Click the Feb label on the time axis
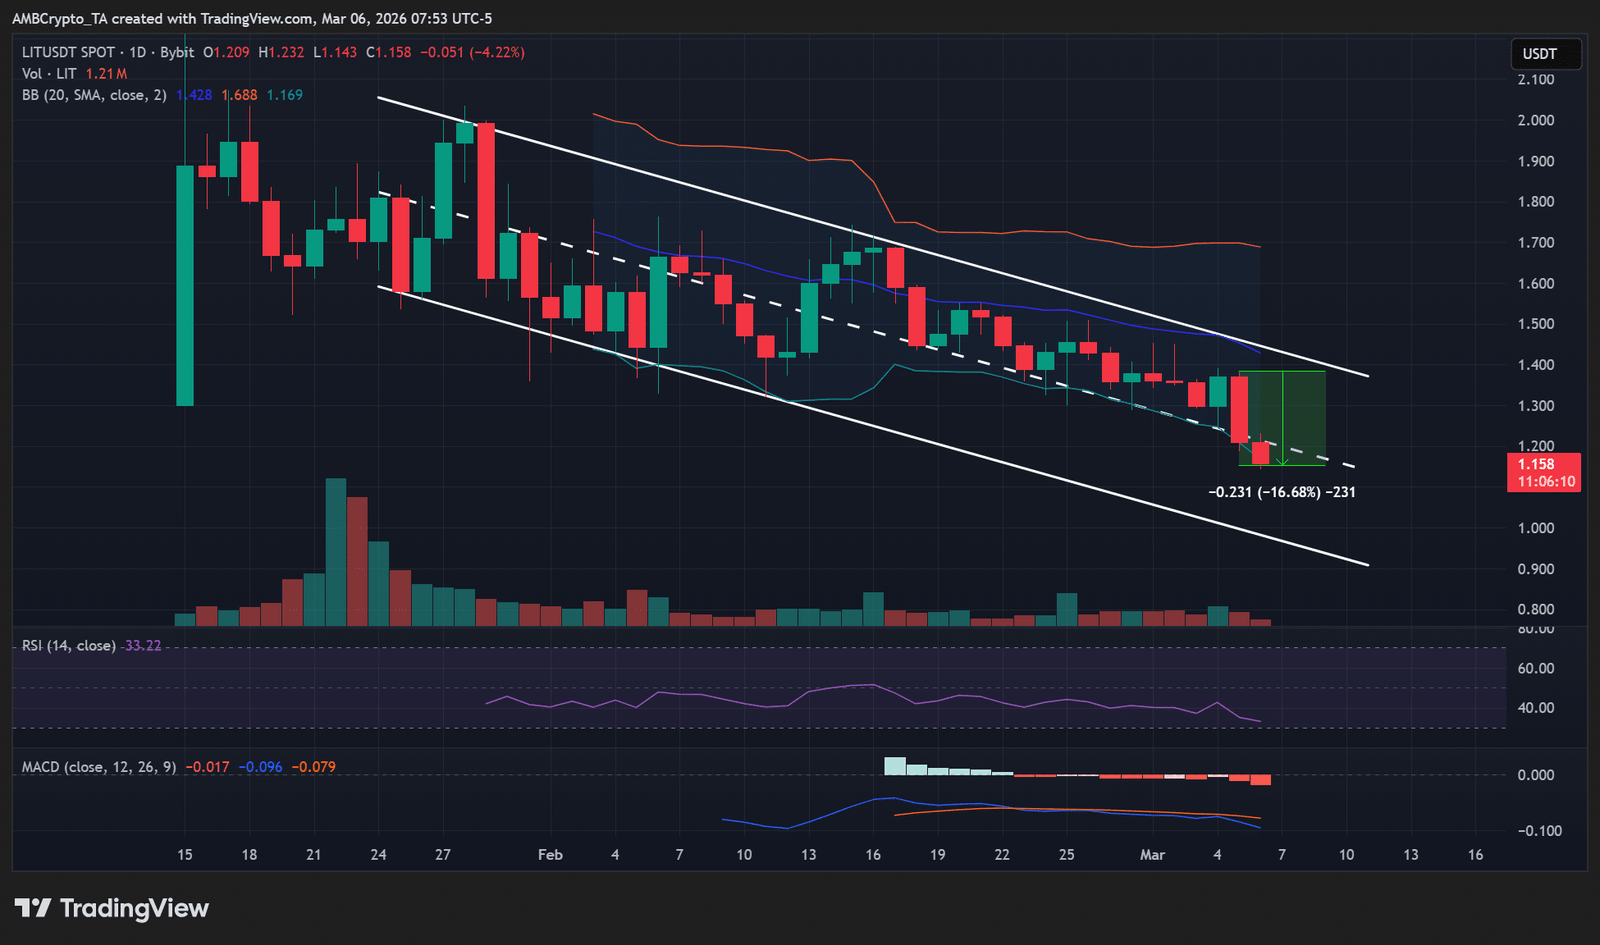 [550, 855]
